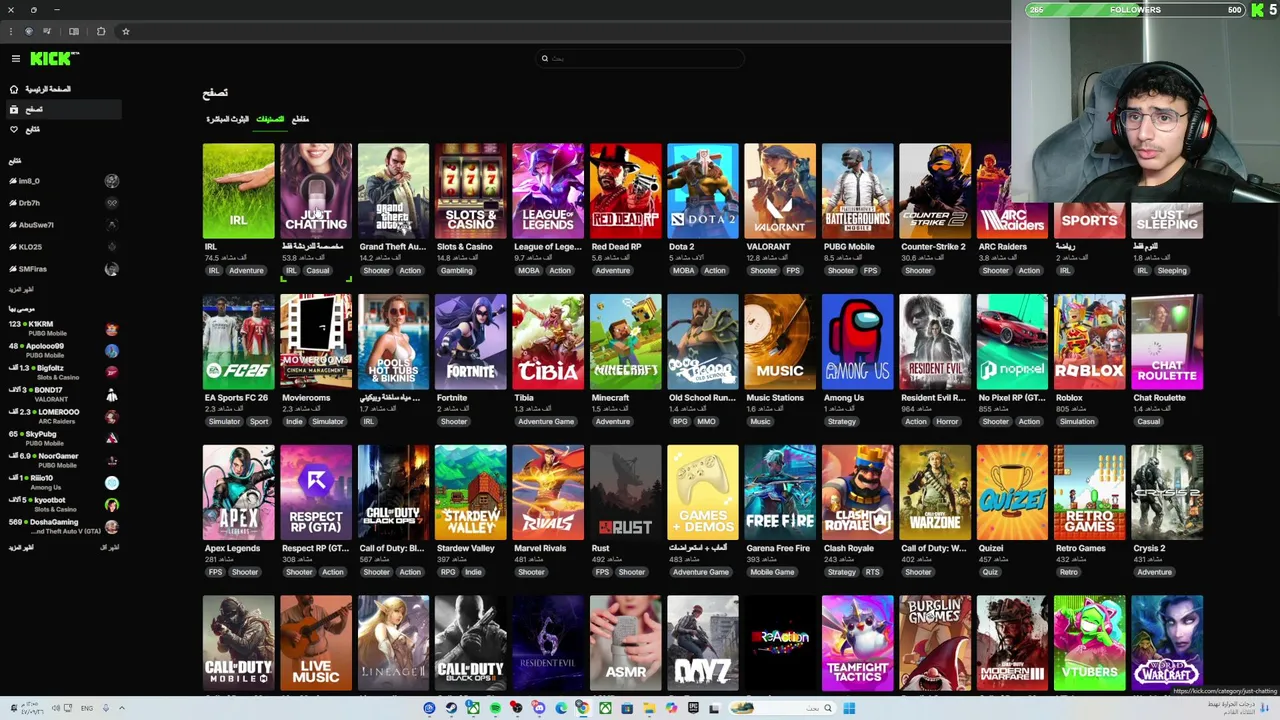
Task: Open the browser three-dot menu
Action: pos(12,31)
